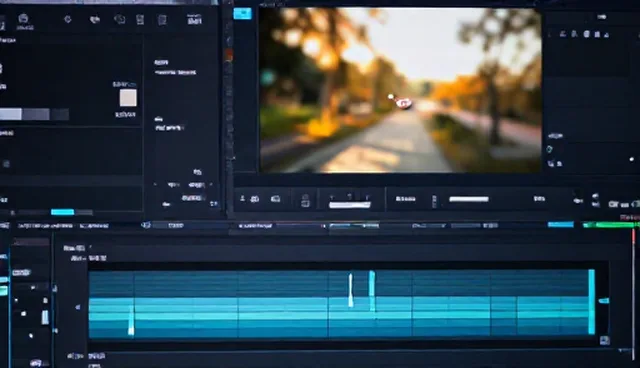Click the person icon below the preview window

coord(242,198)
